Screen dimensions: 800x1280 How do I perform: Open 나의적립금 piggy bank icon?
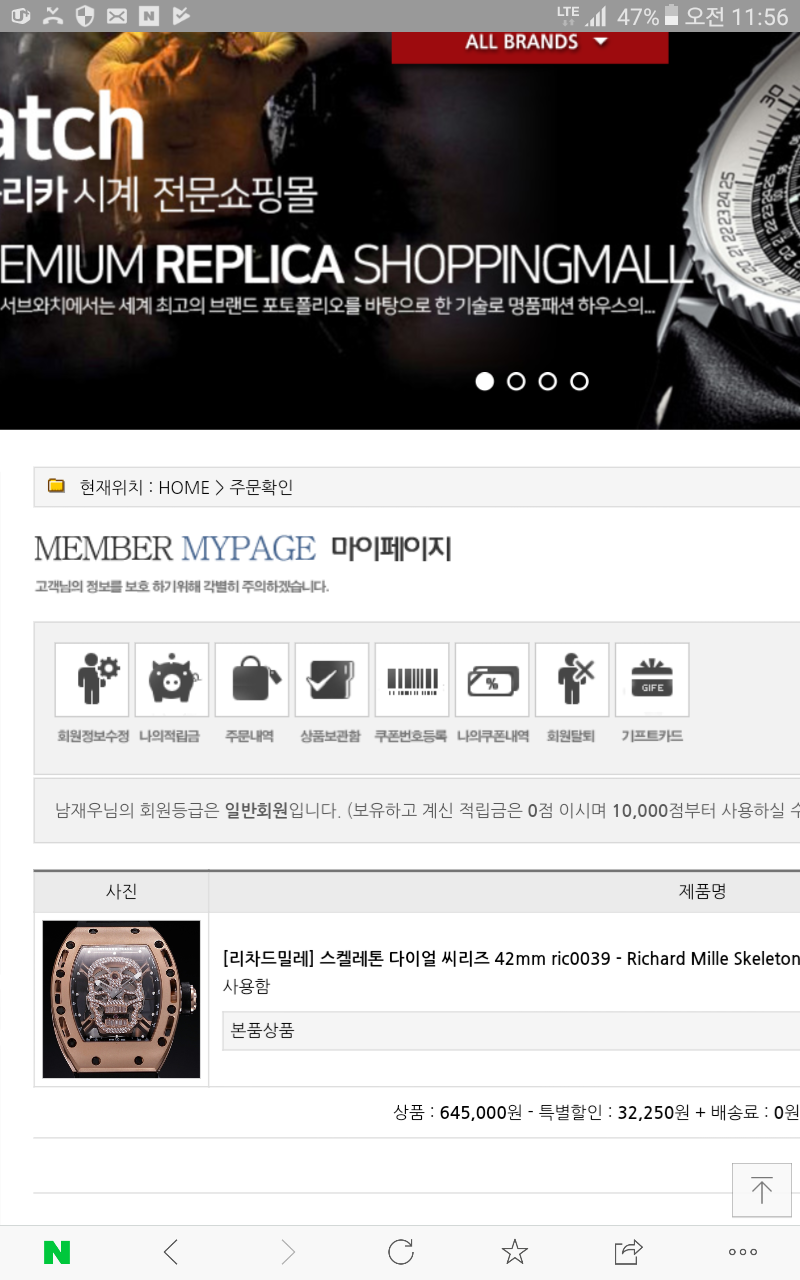pos(172,680)
